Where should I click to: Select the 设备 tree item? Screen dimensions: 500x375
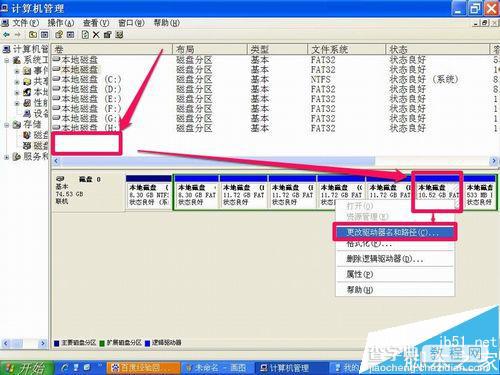pyautogui.click(x=36, y=114)
